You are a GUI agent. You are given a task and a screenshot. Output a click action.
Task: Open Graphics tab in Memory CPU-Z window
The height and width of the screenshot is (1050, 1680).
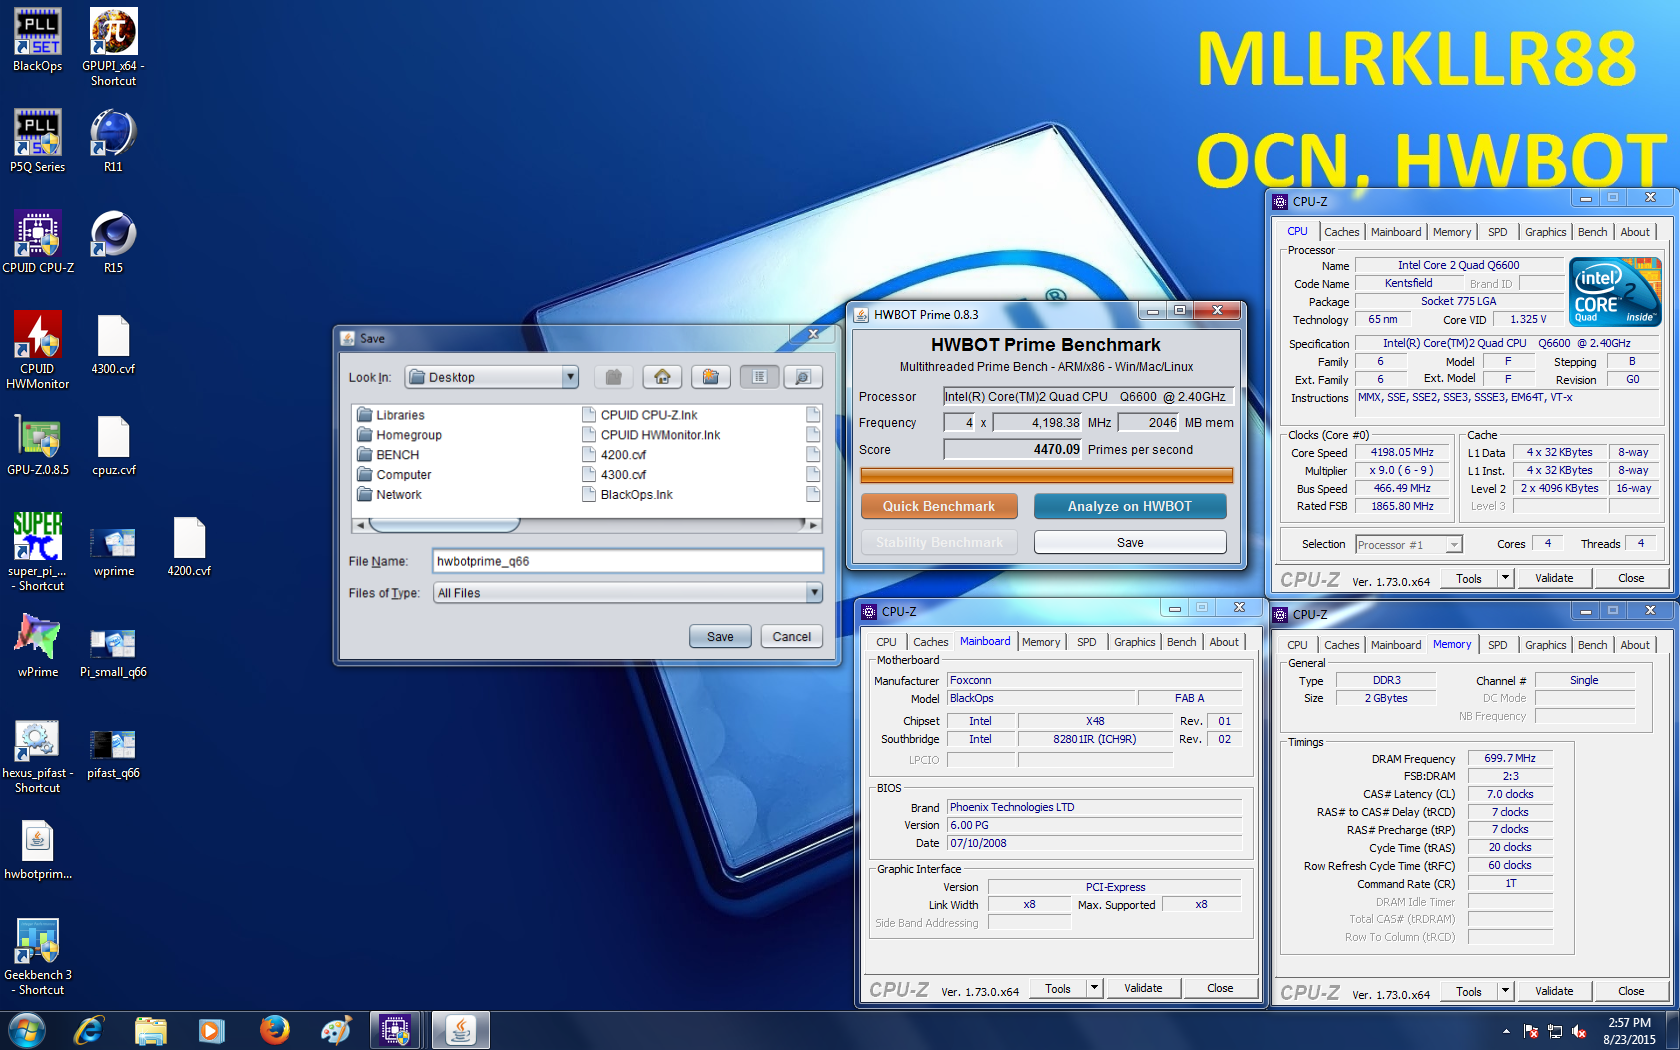(1545, 645)
